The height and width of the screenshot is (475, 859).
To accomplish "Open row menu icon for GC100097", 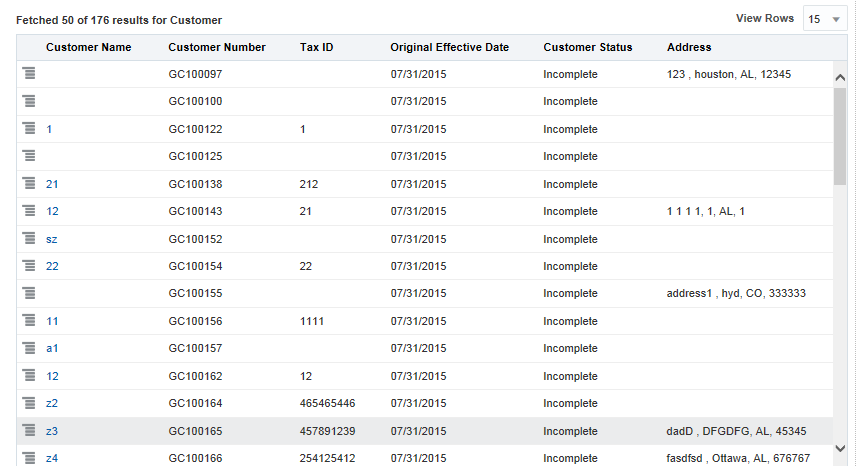I will [x=29, y=73].
